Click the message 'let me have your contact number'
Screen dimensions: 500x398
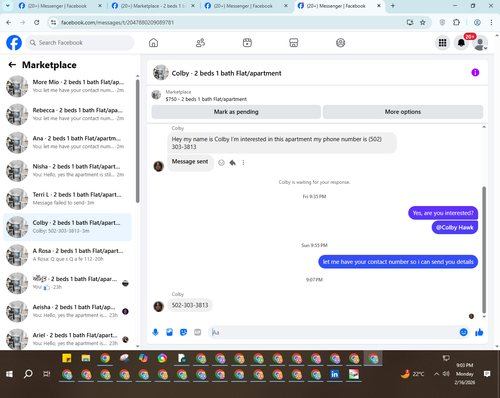coord(398,262)
